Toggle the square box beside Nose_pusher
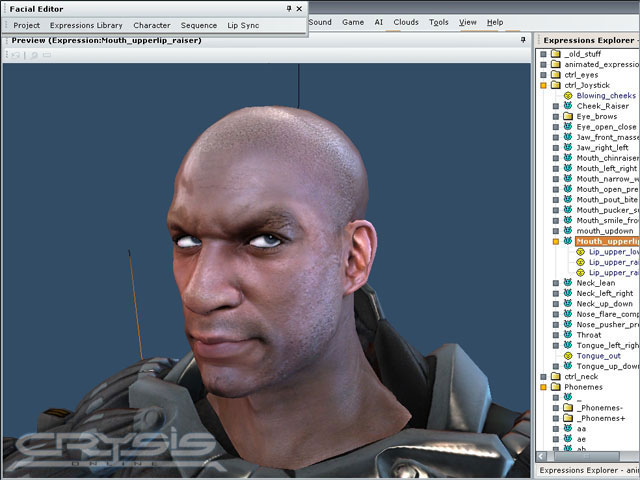The height and width of the screenshot is (480, 640). [x=555, y=325]
